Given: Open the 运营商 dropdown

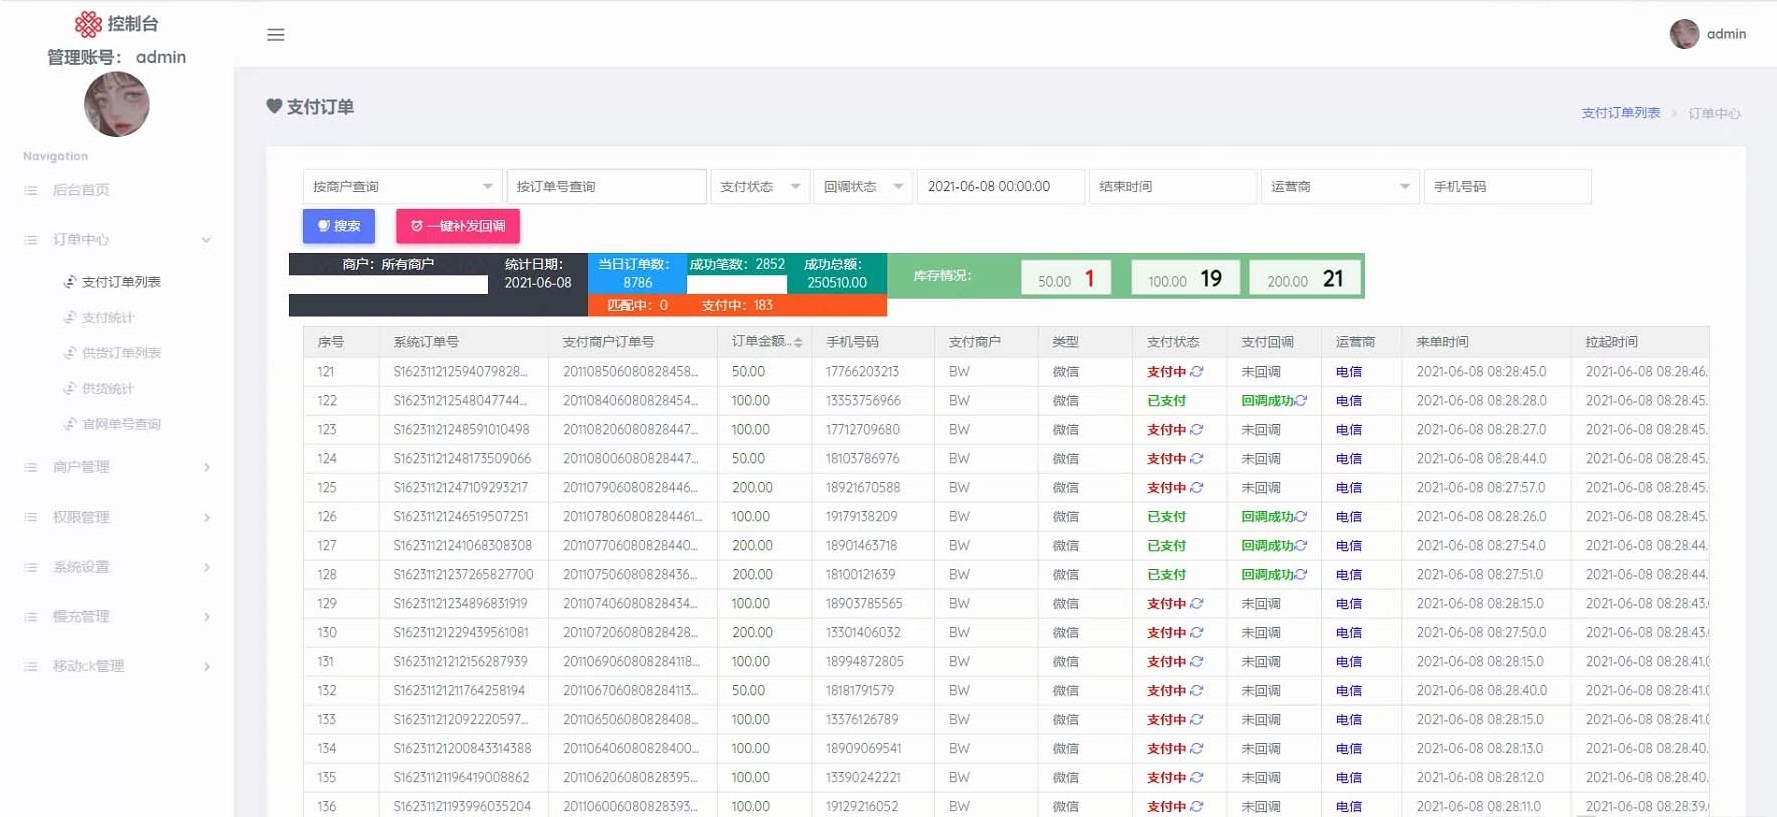Looking at the screenshot, I should (x=1340, y=187).
